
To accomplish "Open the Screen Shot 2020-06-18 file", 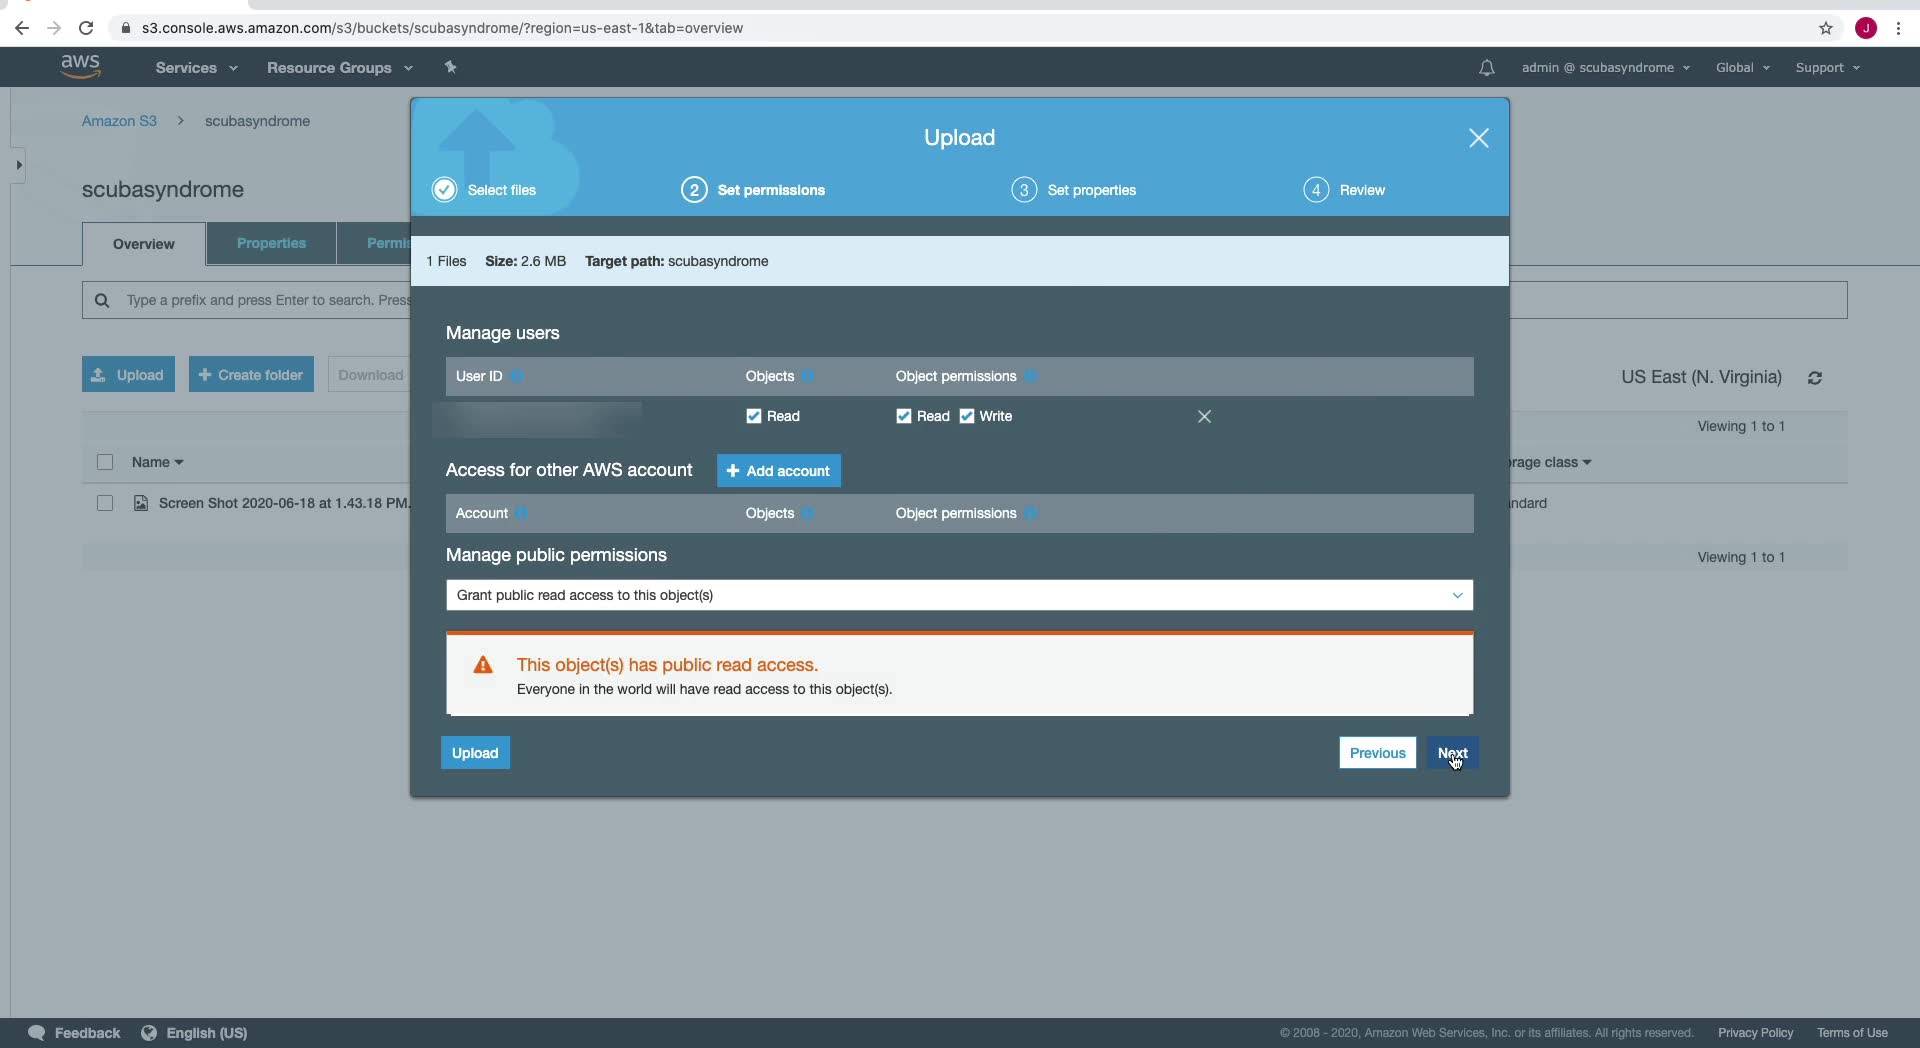I will [284, 503].
